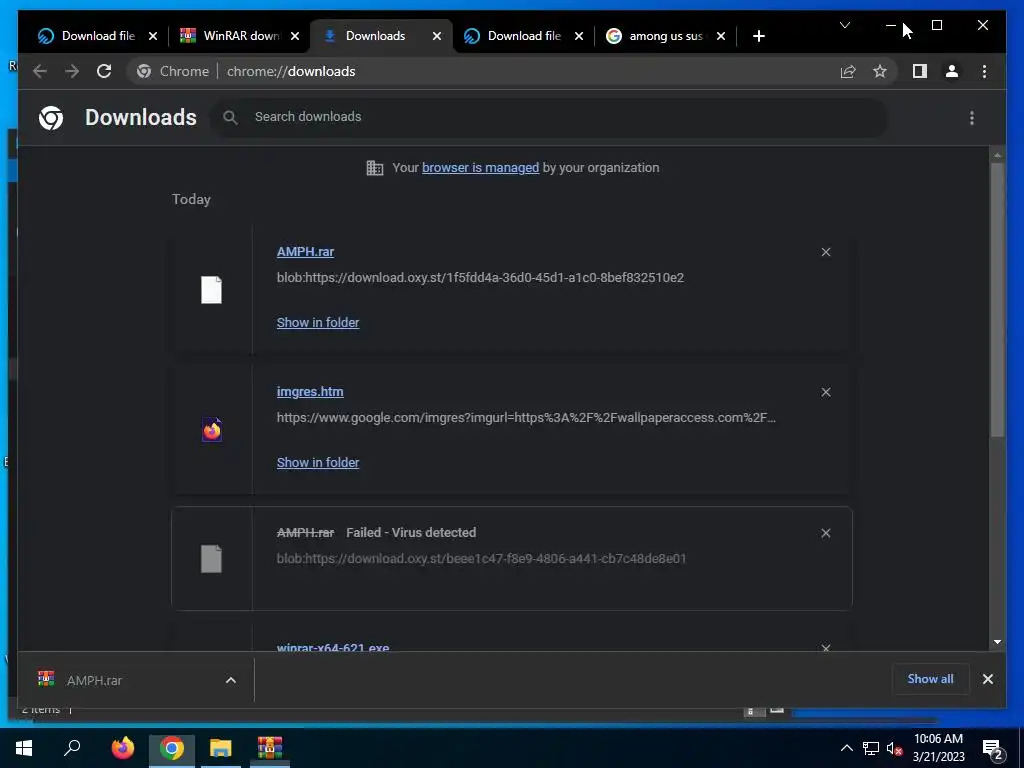This screenshot has width=1024, height=768.
Task: Open the Chrome profile icon
Action: coord(952,71)
